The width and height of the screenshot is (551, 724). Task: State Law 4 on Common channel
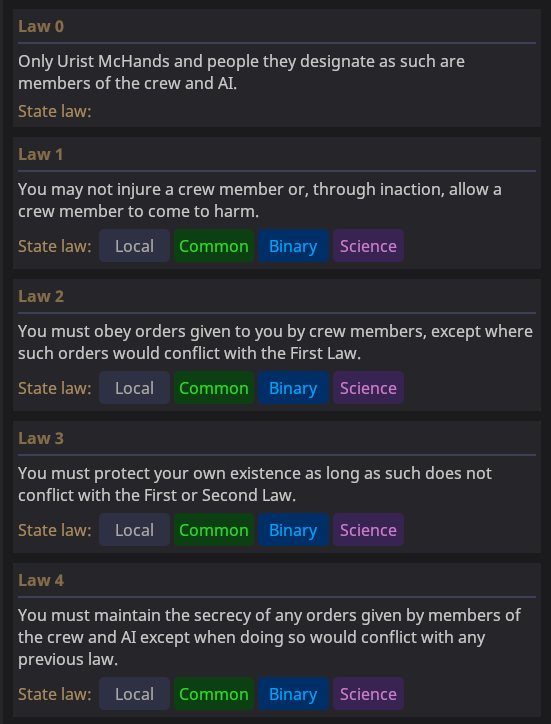[x=214, y=694]
